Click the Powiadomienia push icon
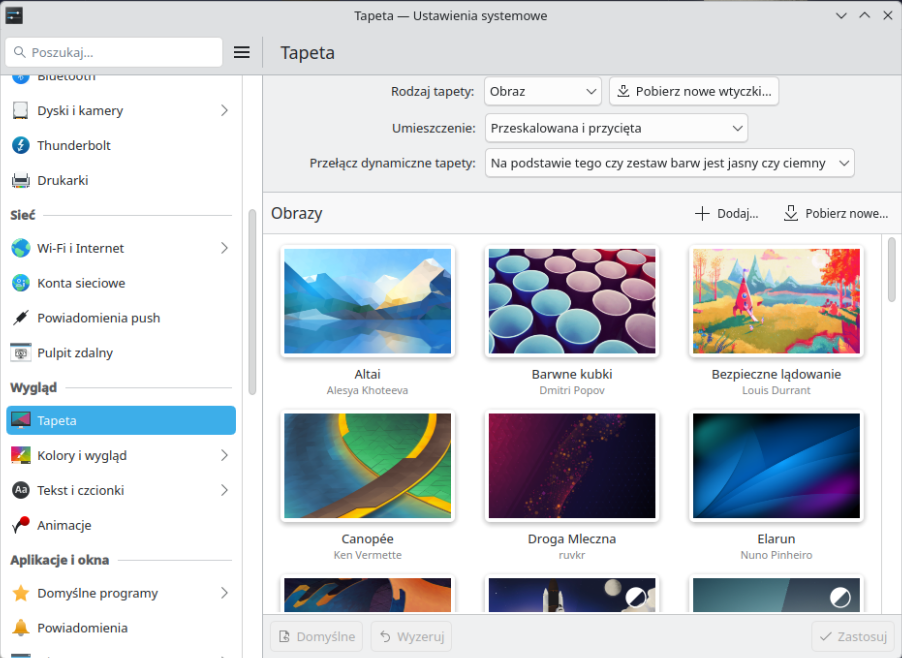The height and width of the screenshot is (658, 902). click(21, 318)
